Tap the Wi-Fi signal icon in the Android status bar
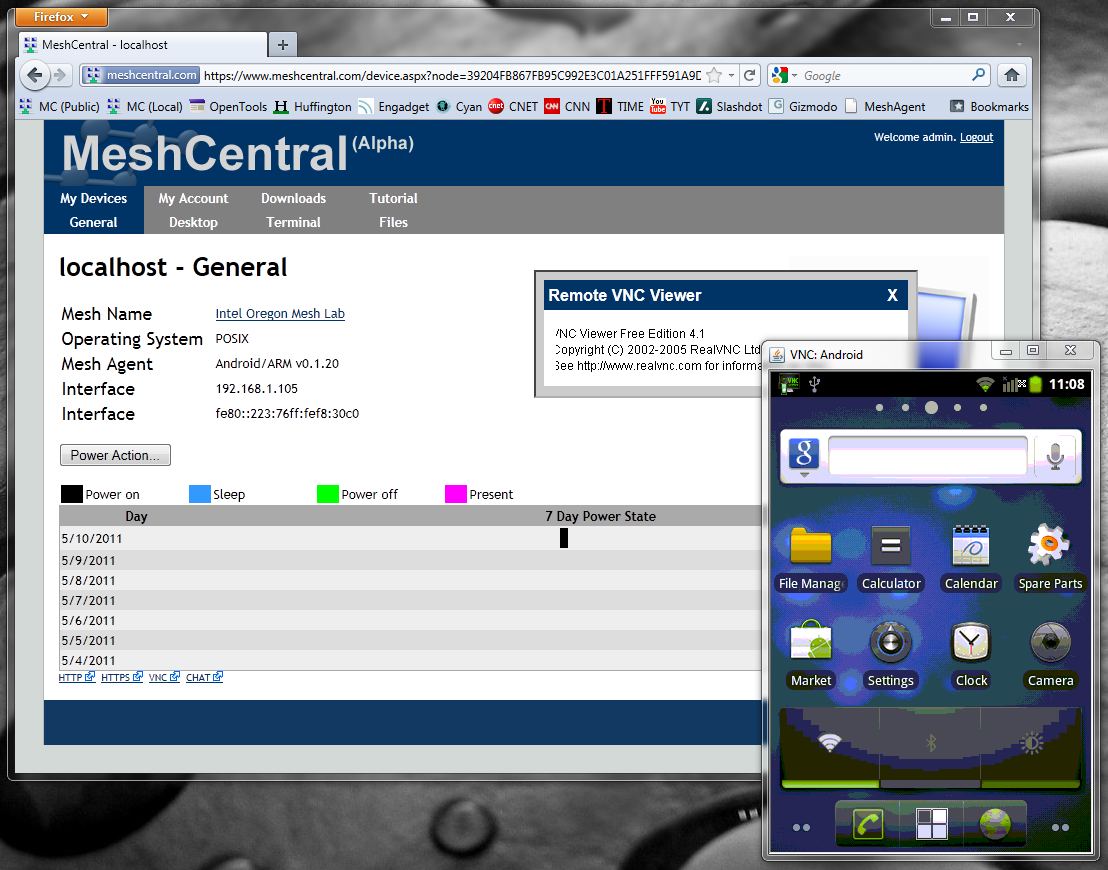Viewport: 1108px width, 870px height. coord(984,384)
